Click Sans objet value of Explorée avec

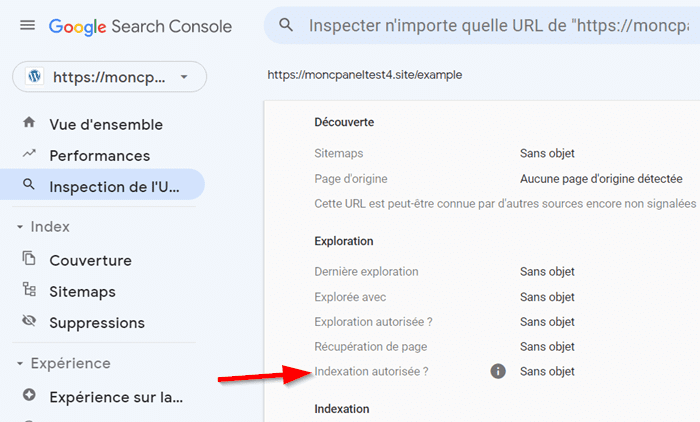pyautogui.click(x=547, y=297)
